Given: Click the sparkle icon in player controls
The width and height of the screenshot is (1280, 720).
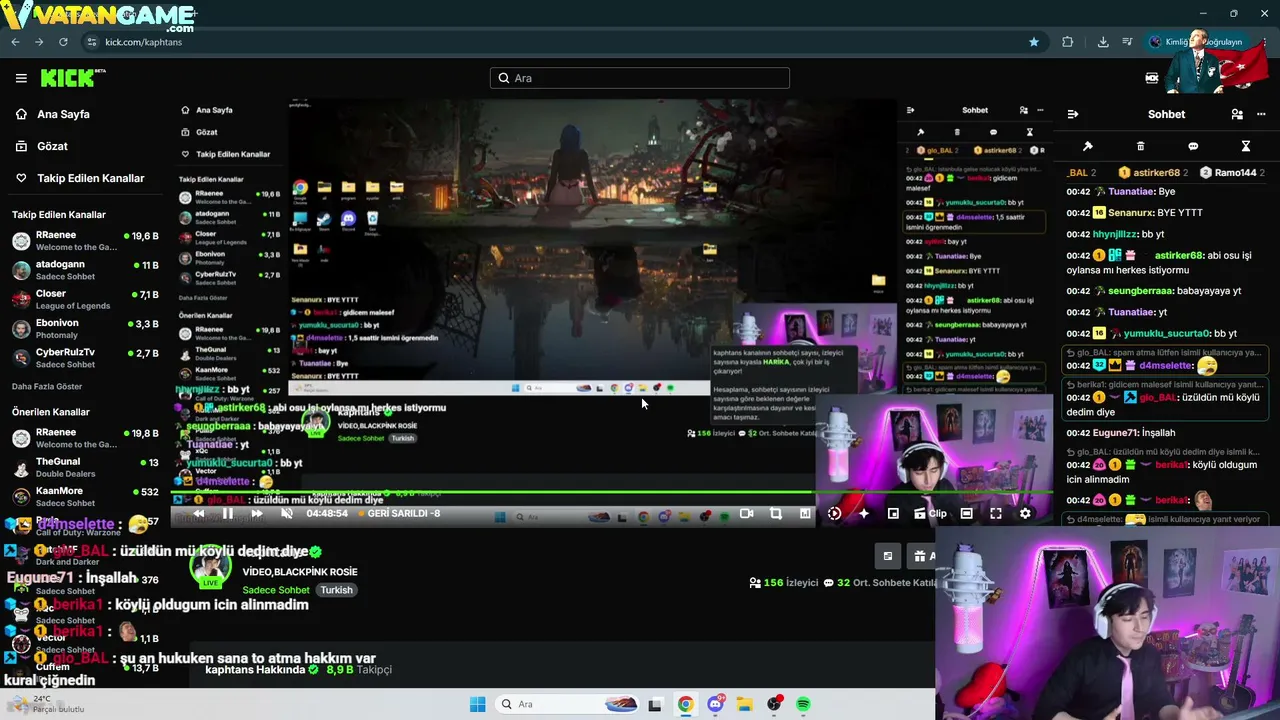Looking at the screenshot, I should coord(864,514).
